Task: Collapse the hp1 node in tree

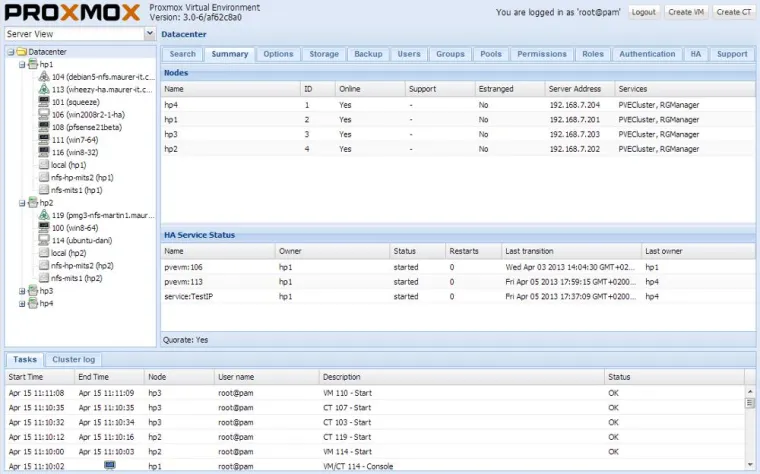Action: (22, 64)
